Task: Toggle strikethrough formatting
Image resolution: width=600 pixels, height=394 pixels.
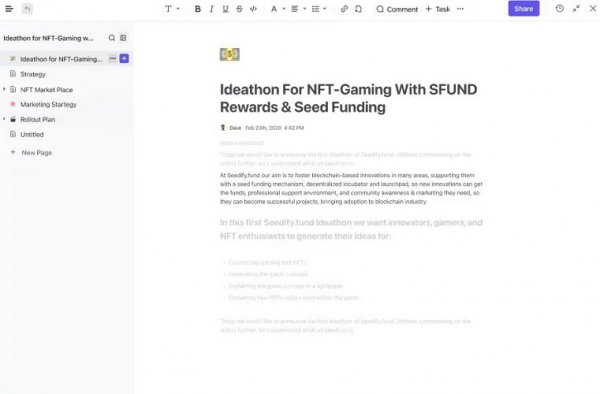Action: point(239,9)
